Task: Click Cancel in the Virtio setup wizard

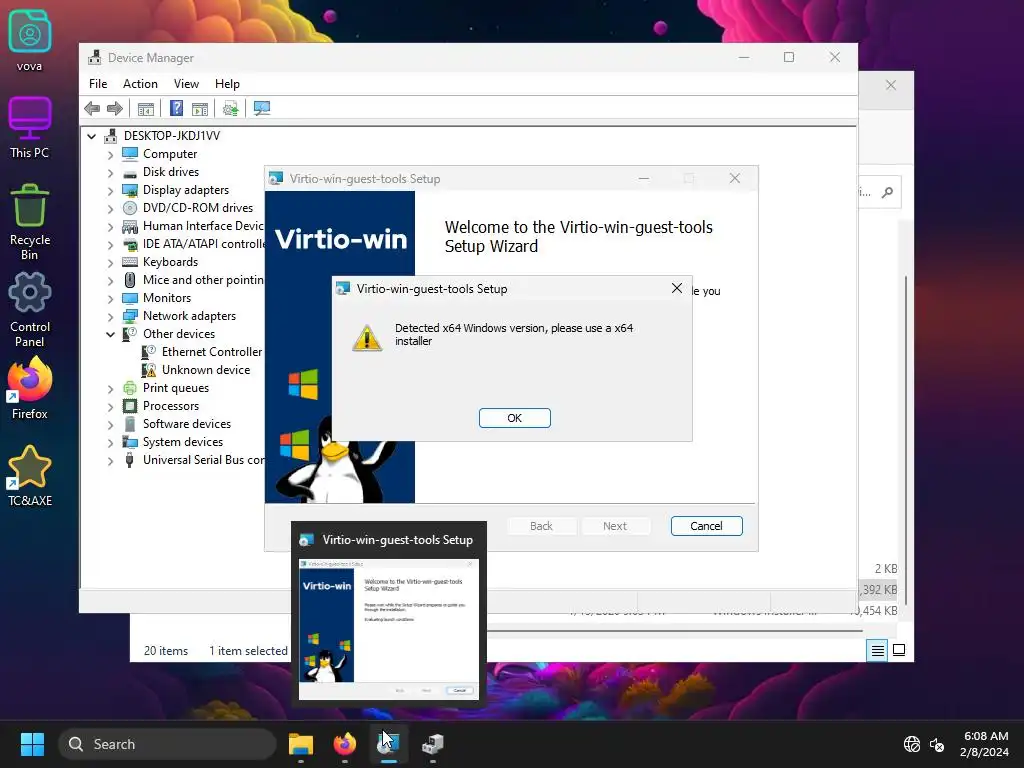Action: pyautogui.click(x=707, y=526)
